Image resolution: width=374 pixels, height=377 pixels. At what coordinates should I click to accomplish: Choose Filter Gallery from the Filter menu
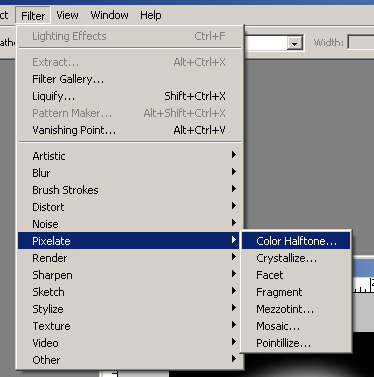(130, 79)
